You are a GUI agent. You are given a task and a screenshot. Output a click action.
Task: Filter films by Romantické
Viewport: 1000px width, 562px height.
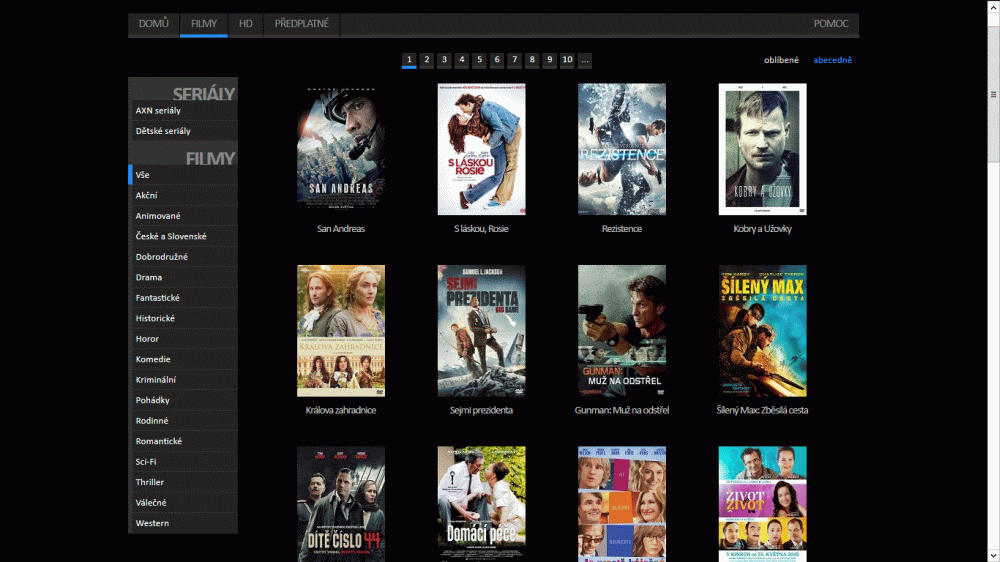coord(183,441)
